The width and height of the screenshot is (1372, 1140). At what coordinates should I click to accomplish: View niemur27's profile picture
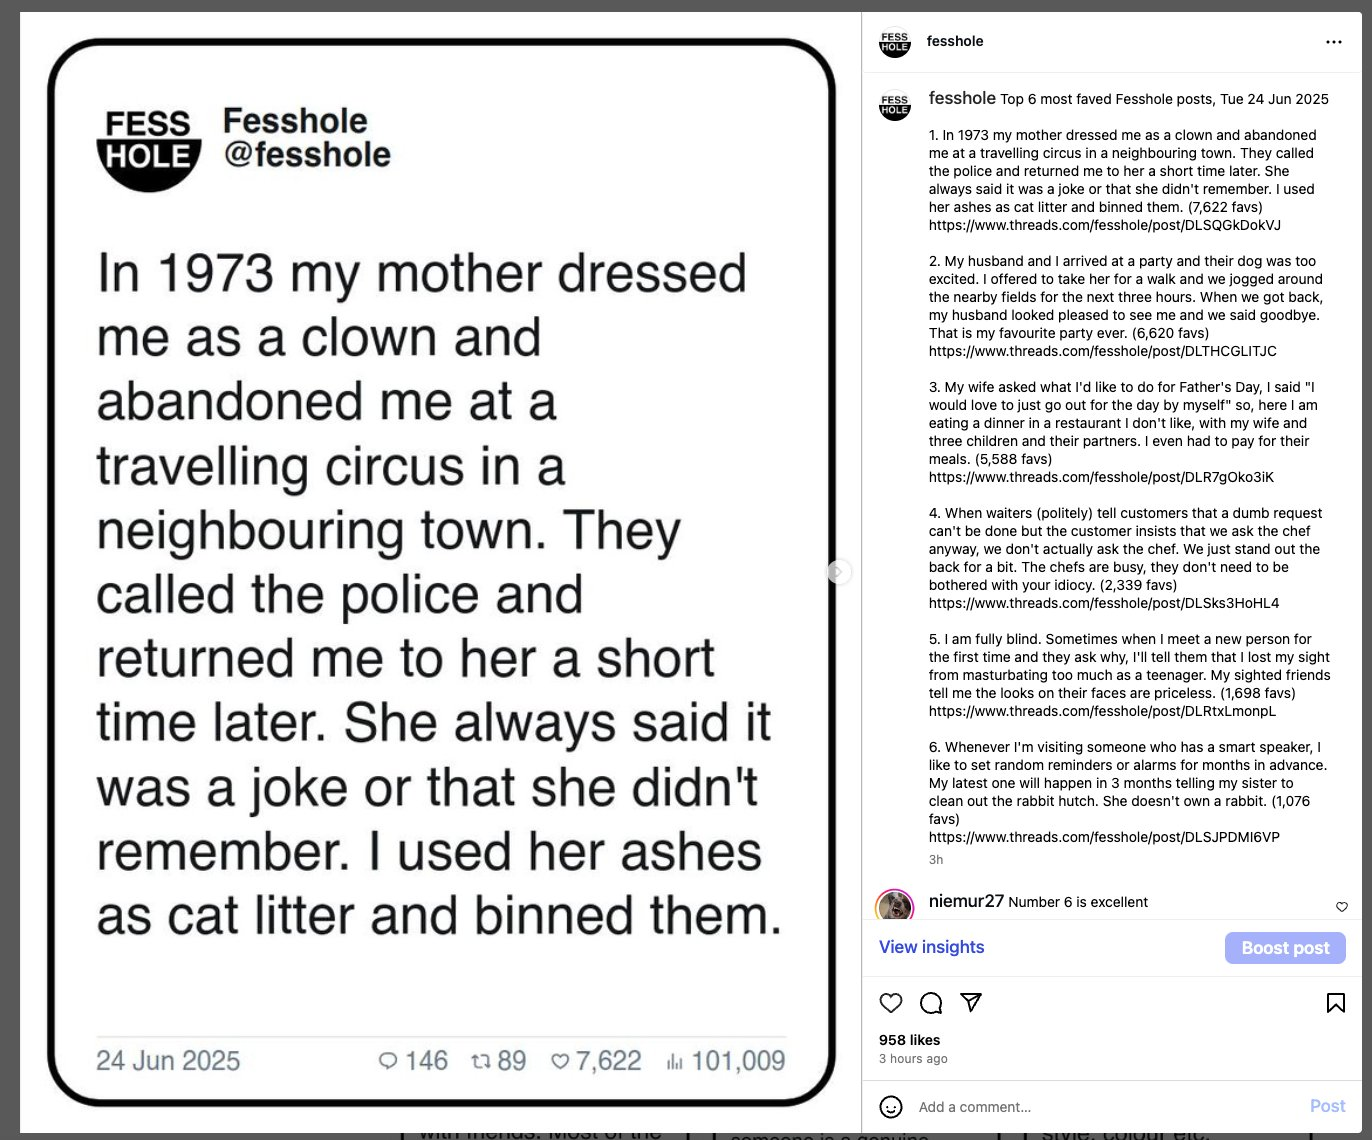click(895, 905)
